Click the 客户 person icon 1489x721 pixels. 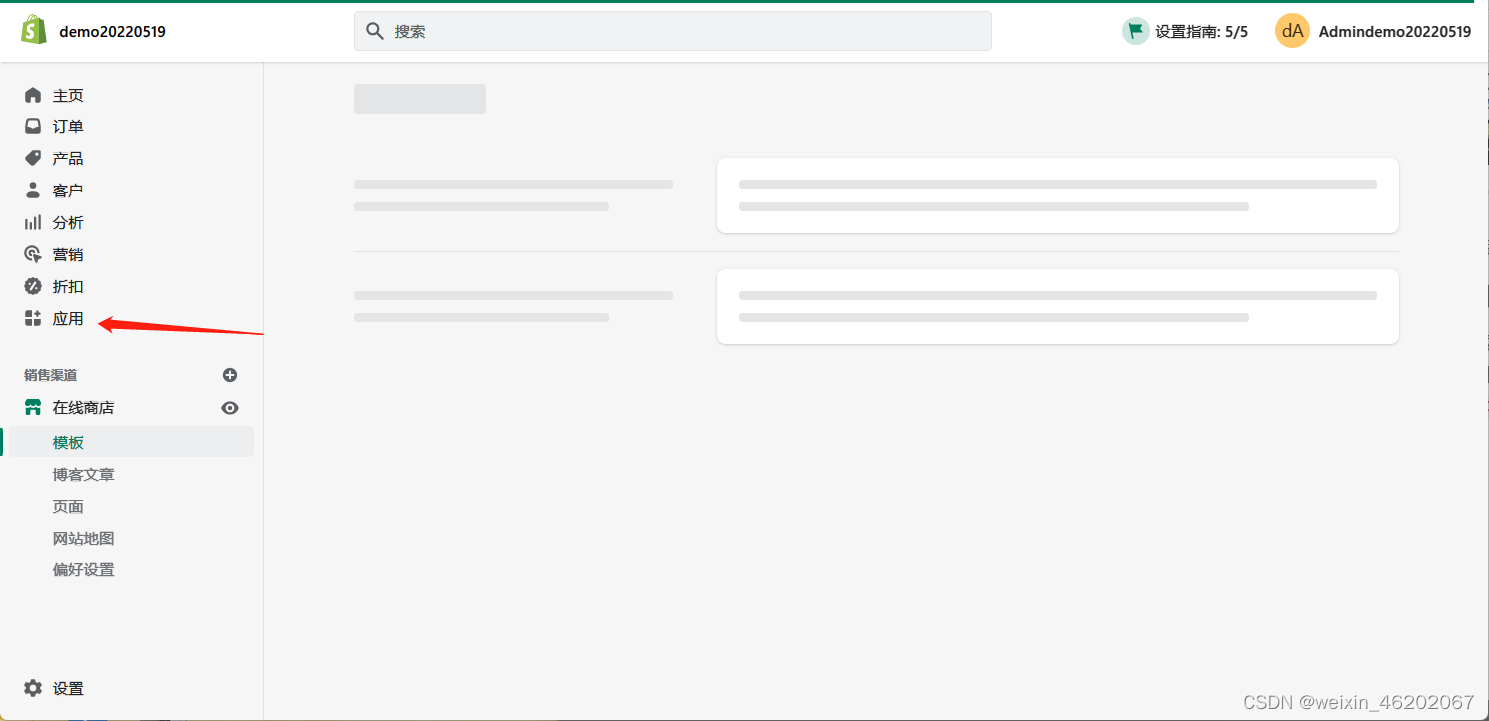pyautogui.click(x=33, y=190)
